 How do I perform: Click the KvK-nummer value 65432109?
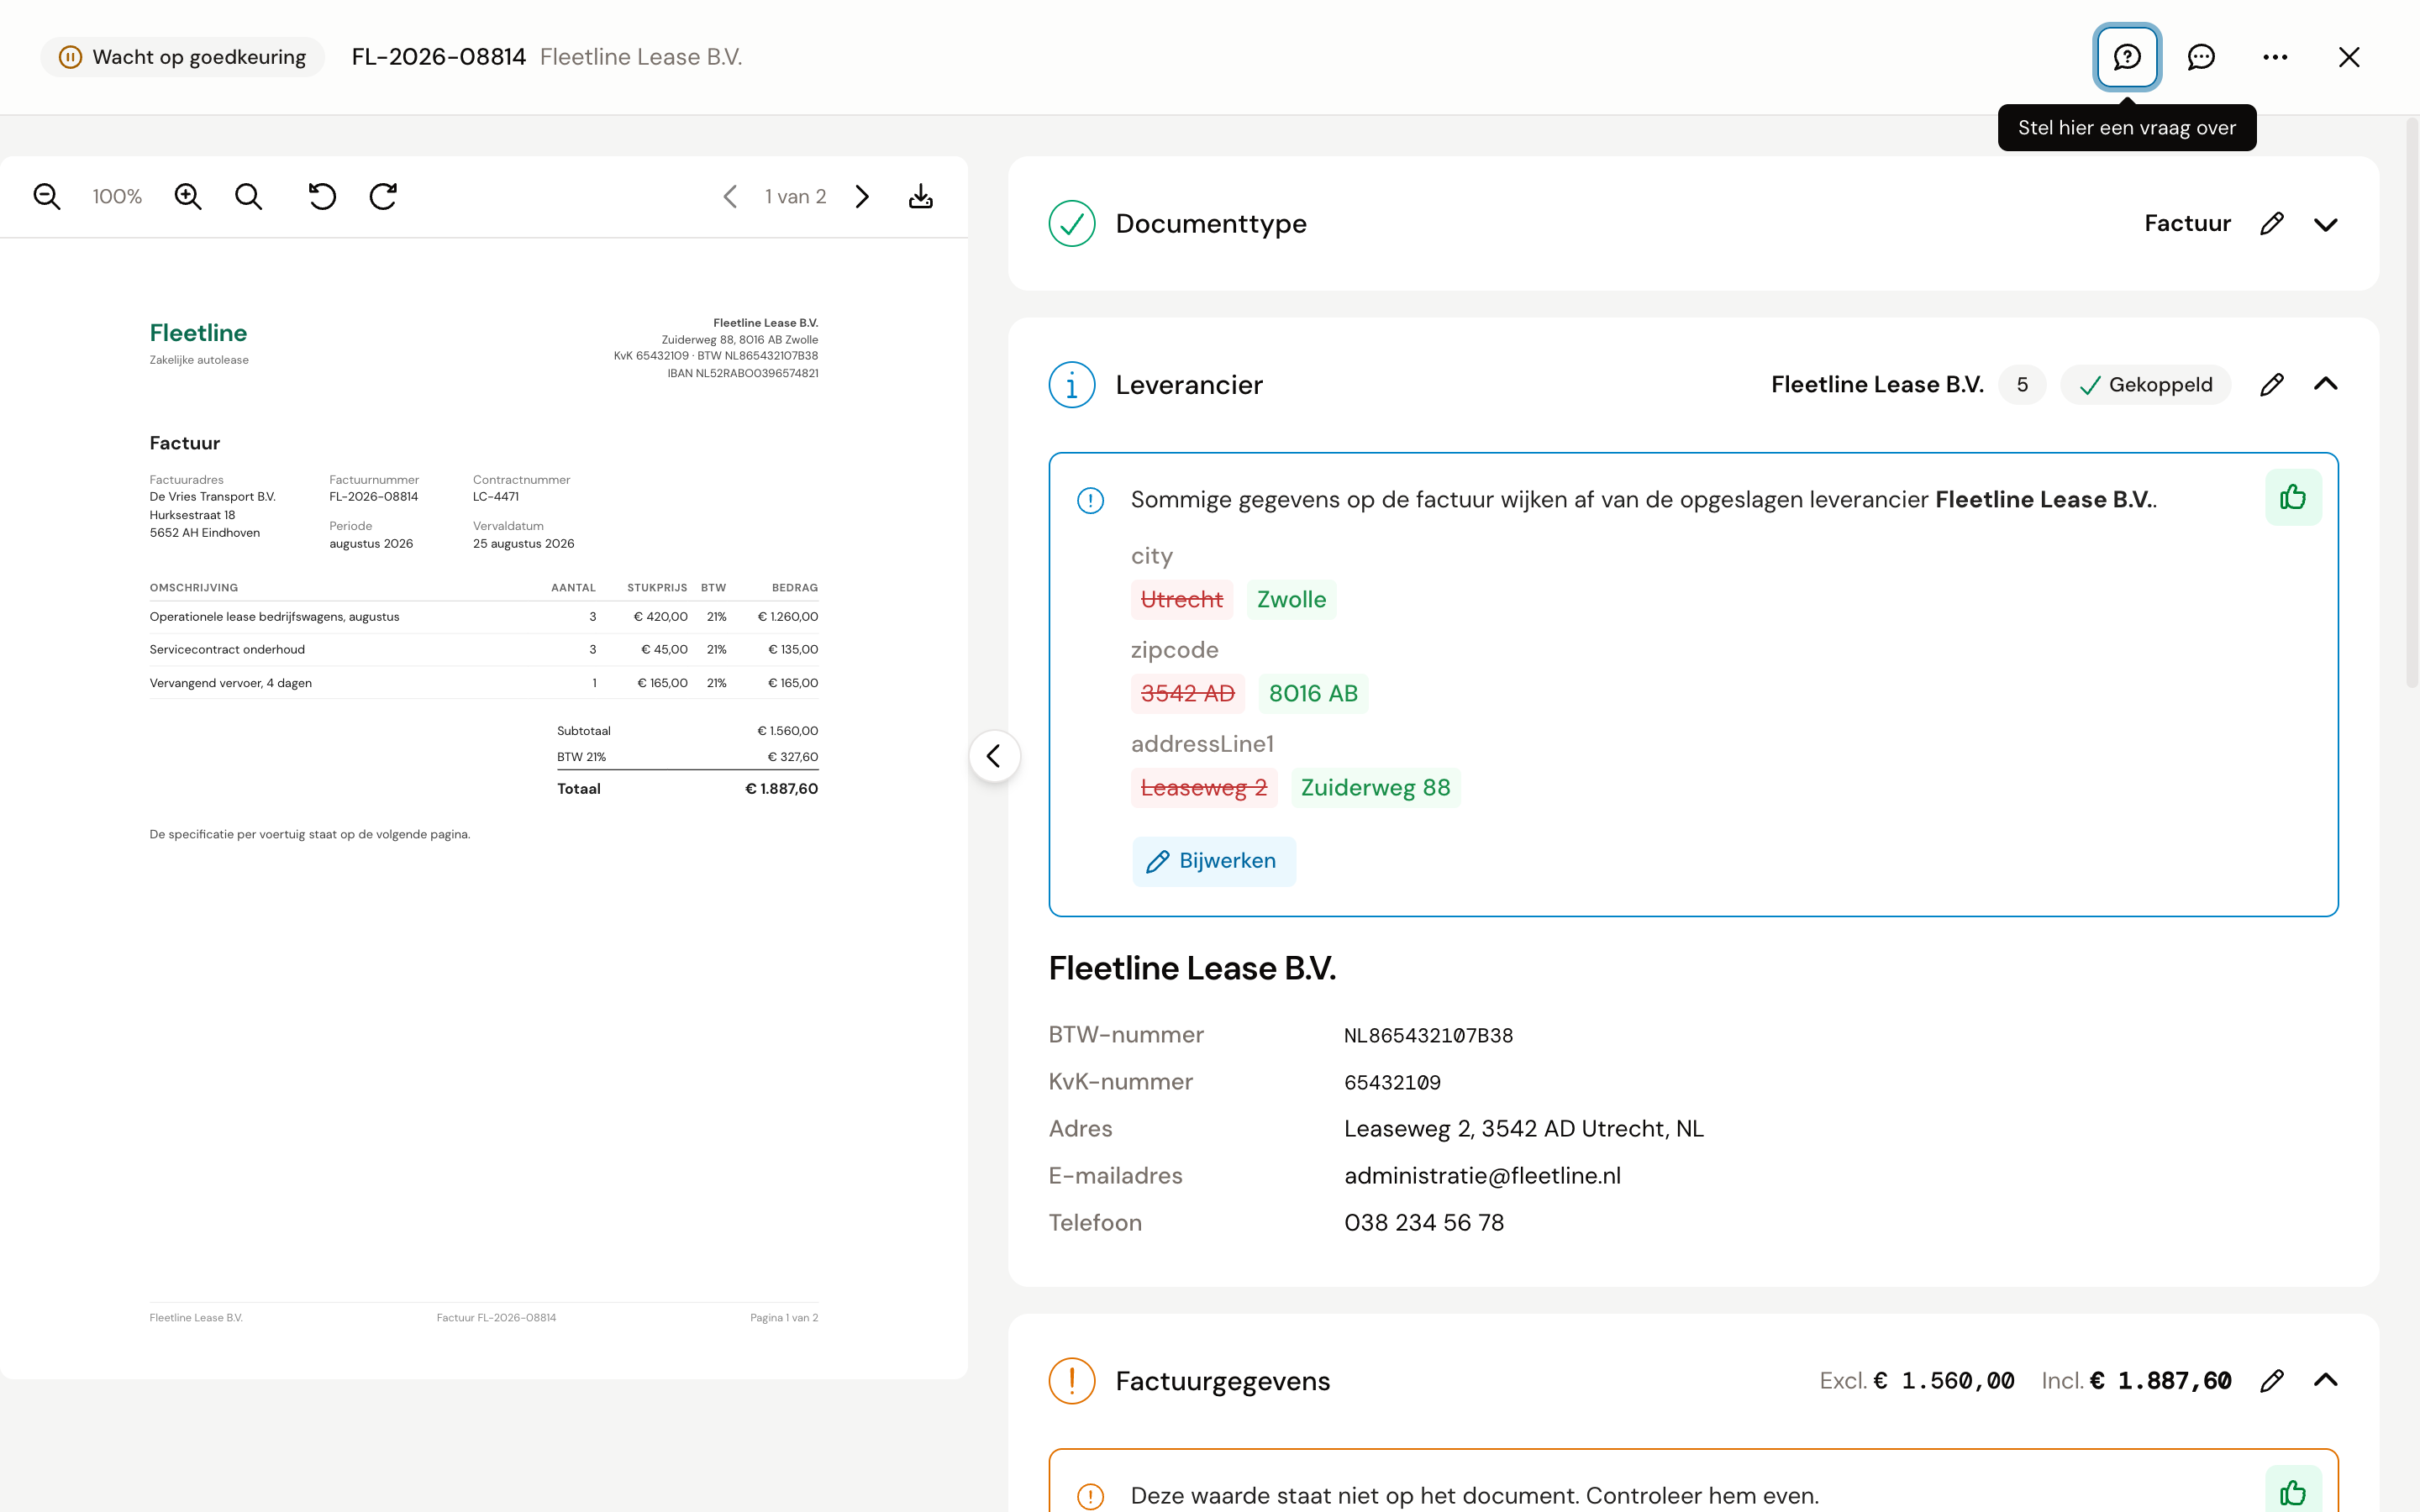point(1392,1083)
